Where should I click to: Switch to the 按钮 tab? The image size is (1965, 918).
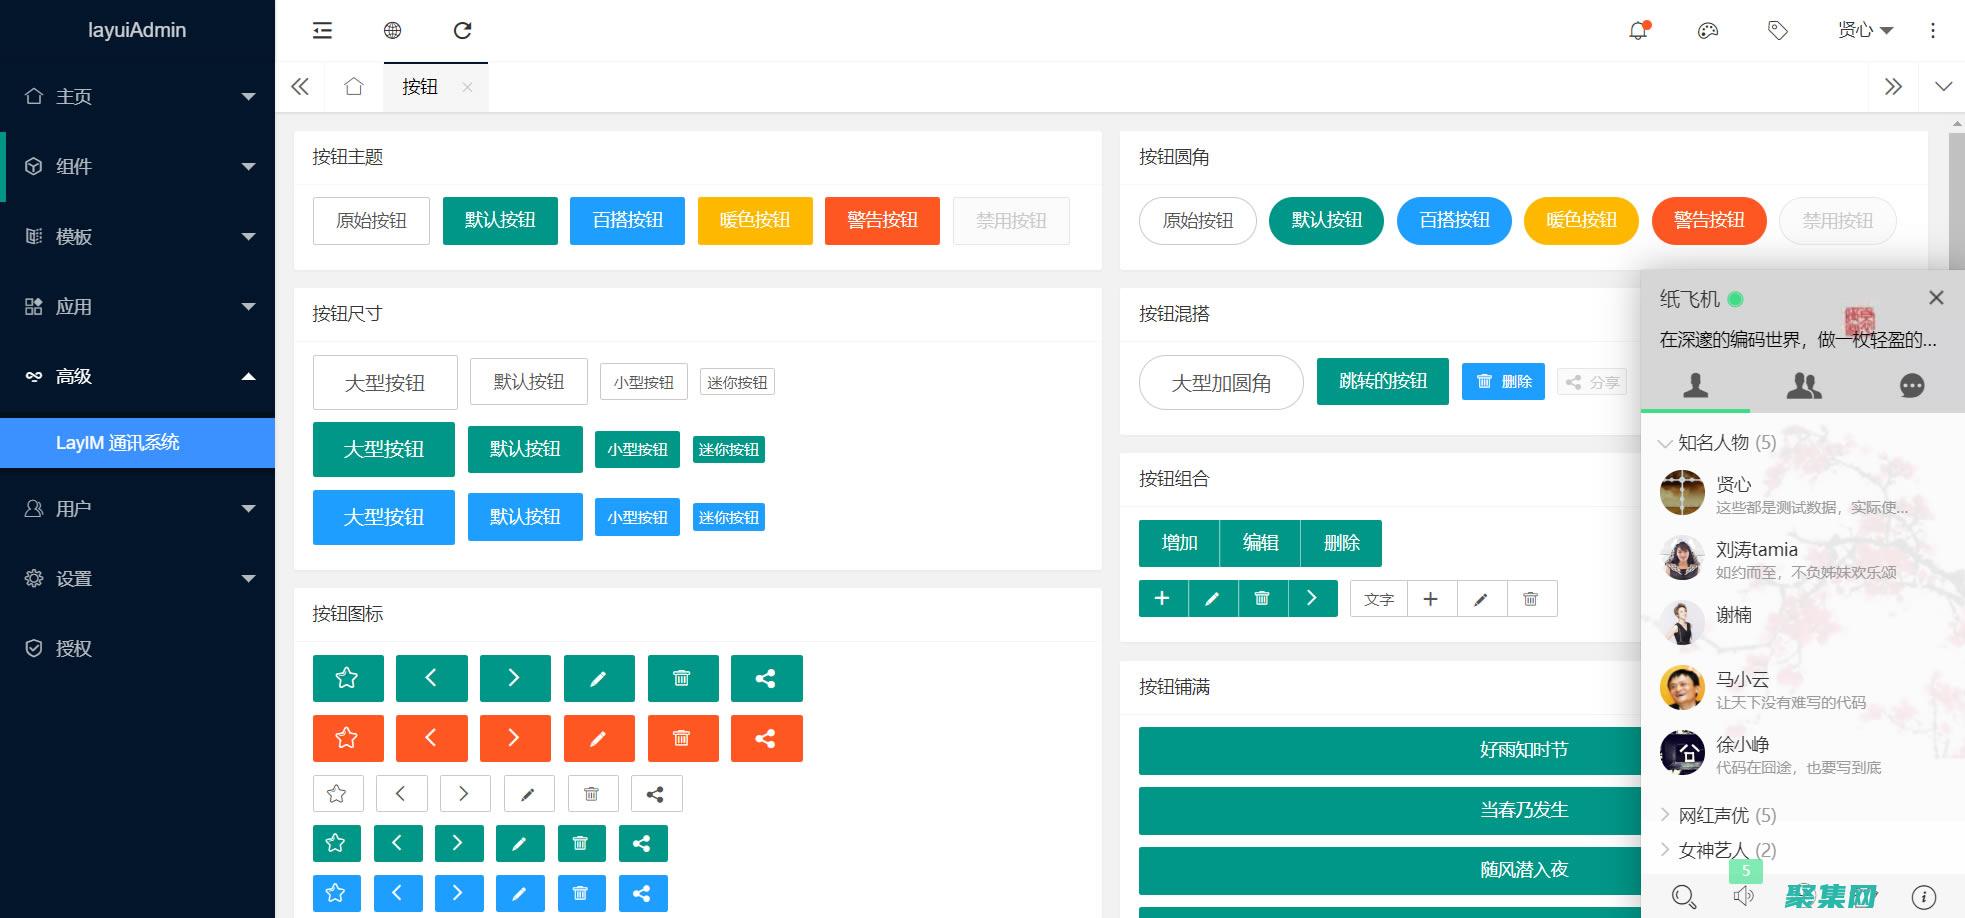coord(420,88)
